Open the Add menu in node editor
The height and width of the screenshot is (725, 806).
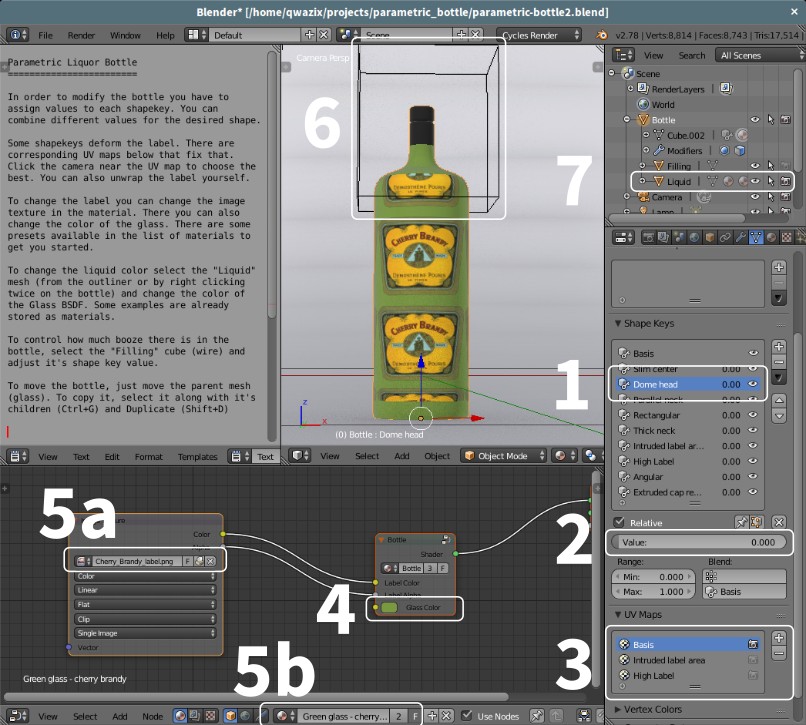[120, 716]
